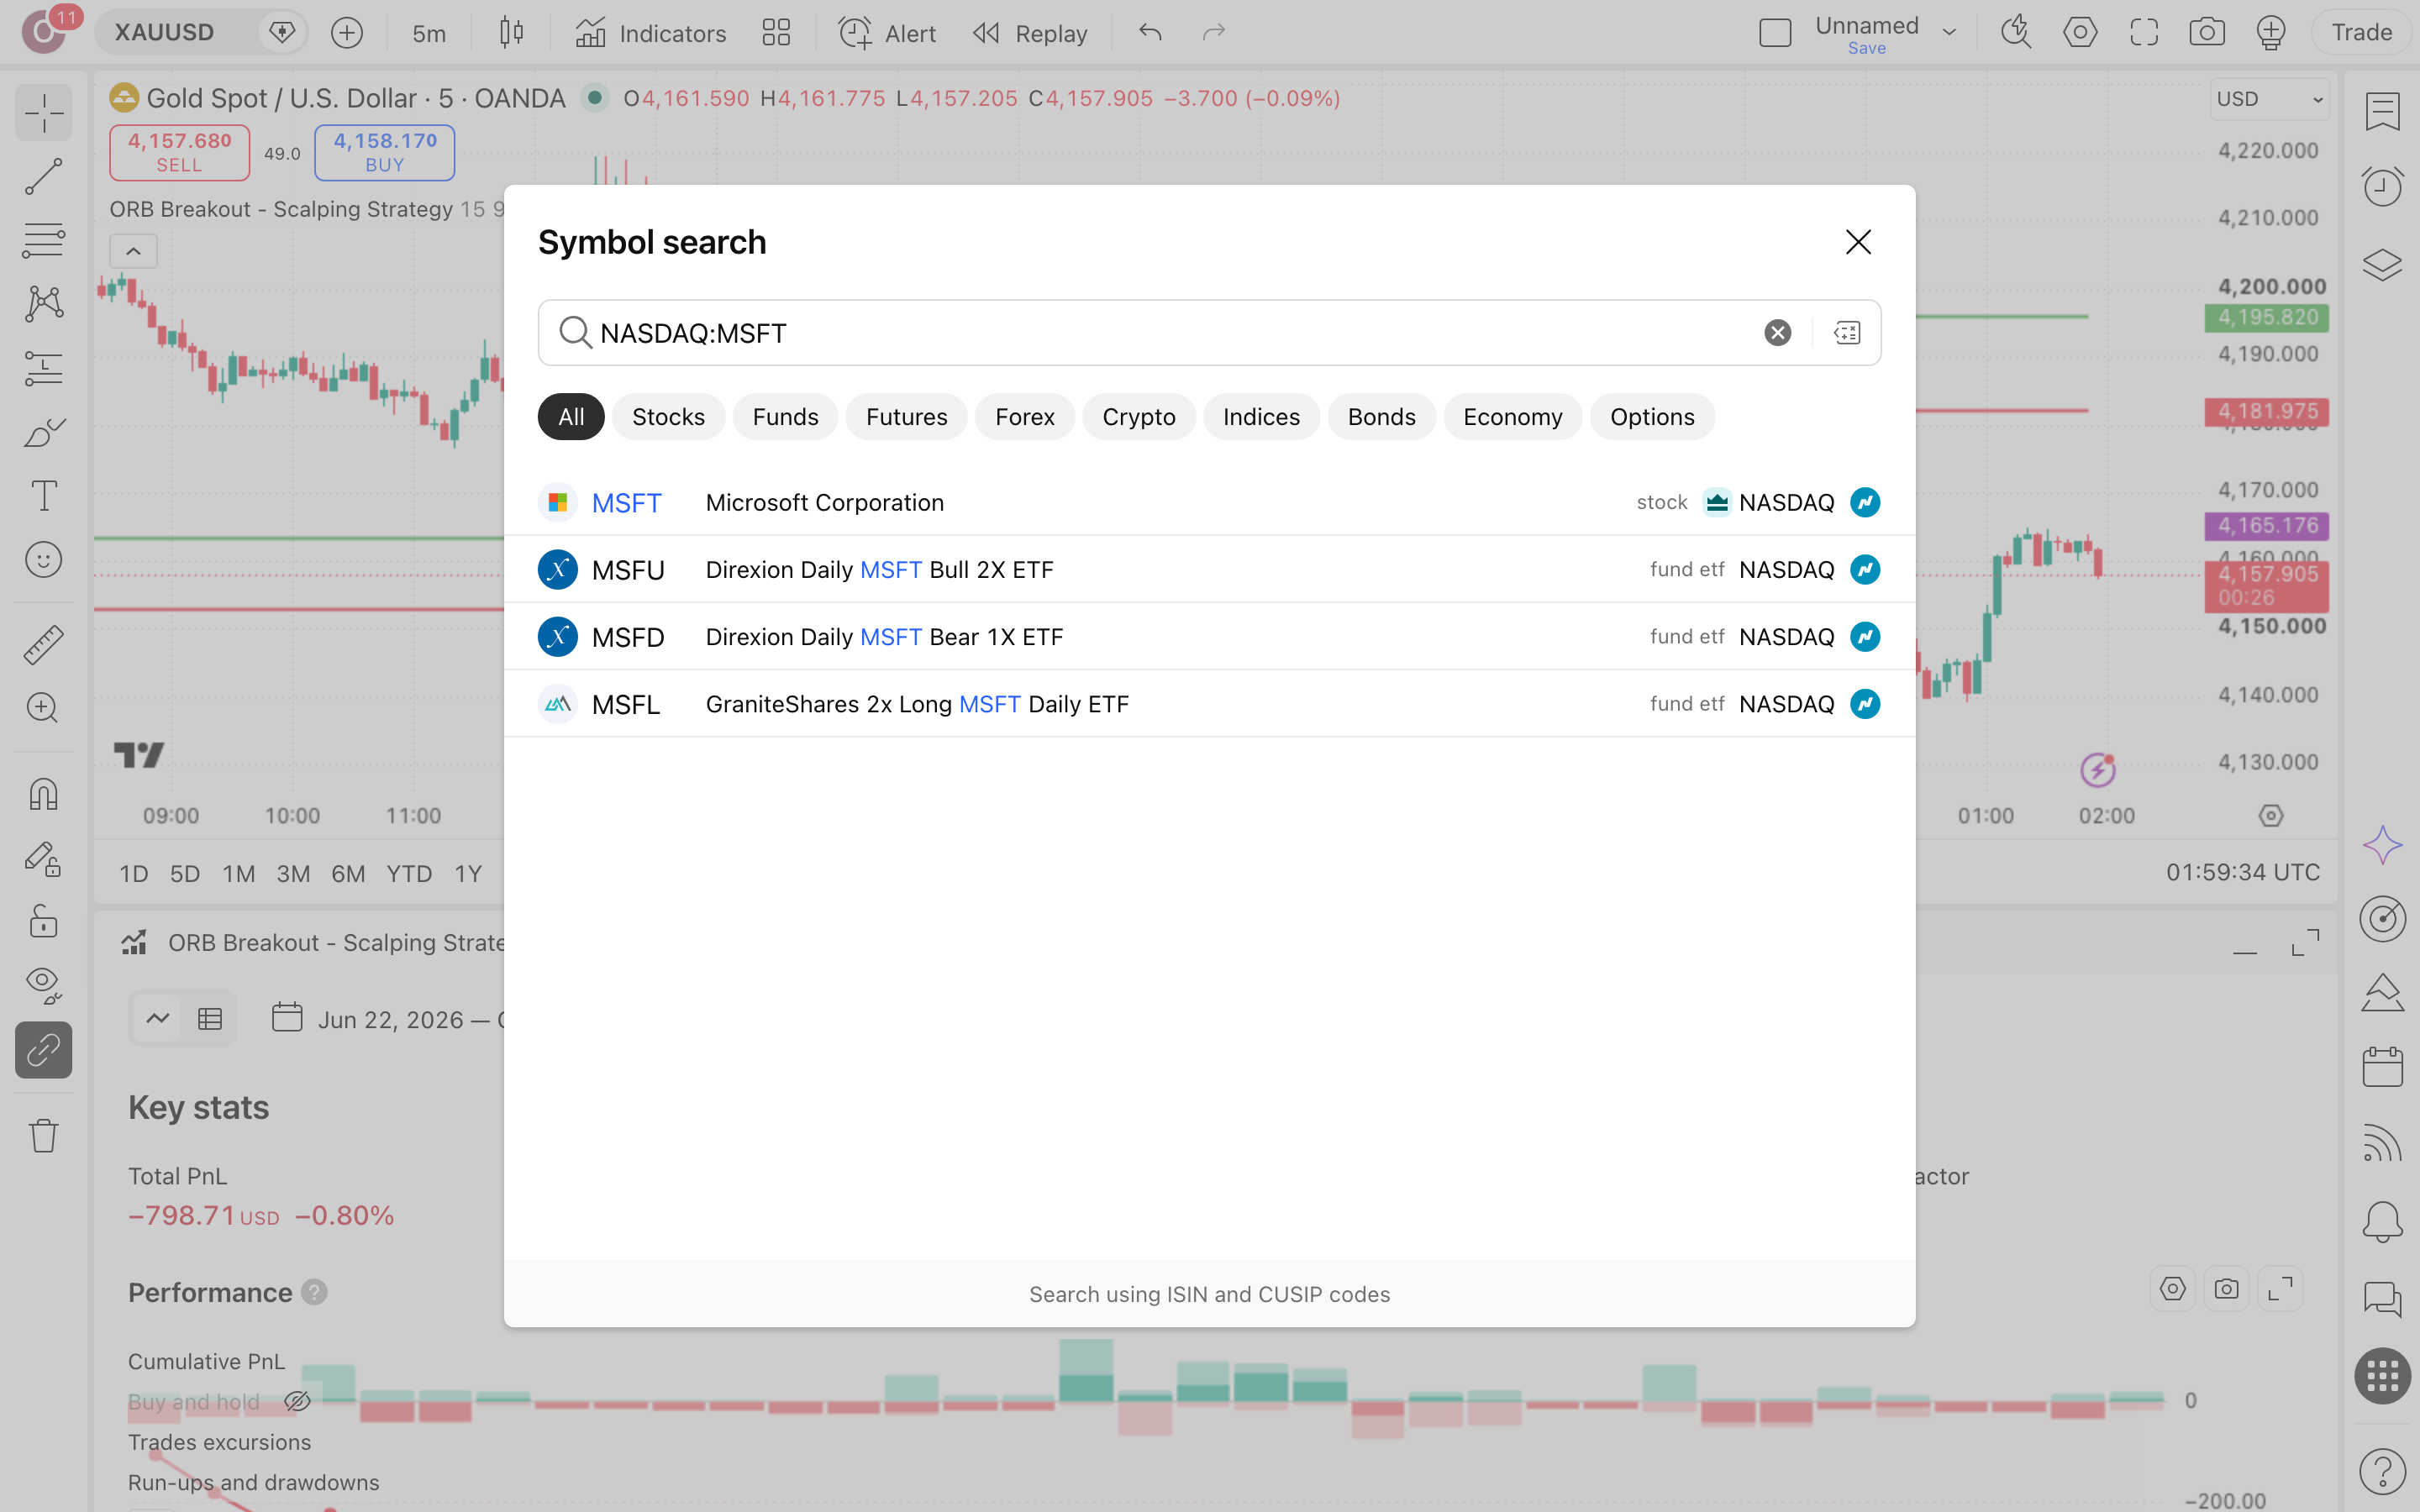
Task: Open the layout grid selector
Action: 776,33
